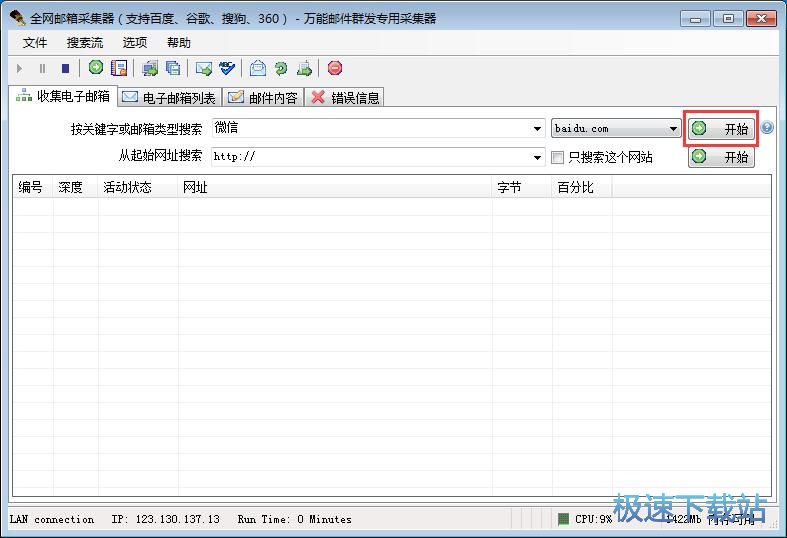Screen dimensions: 787x538
Task: Open the 选项 menu
Action: point(135,43)
